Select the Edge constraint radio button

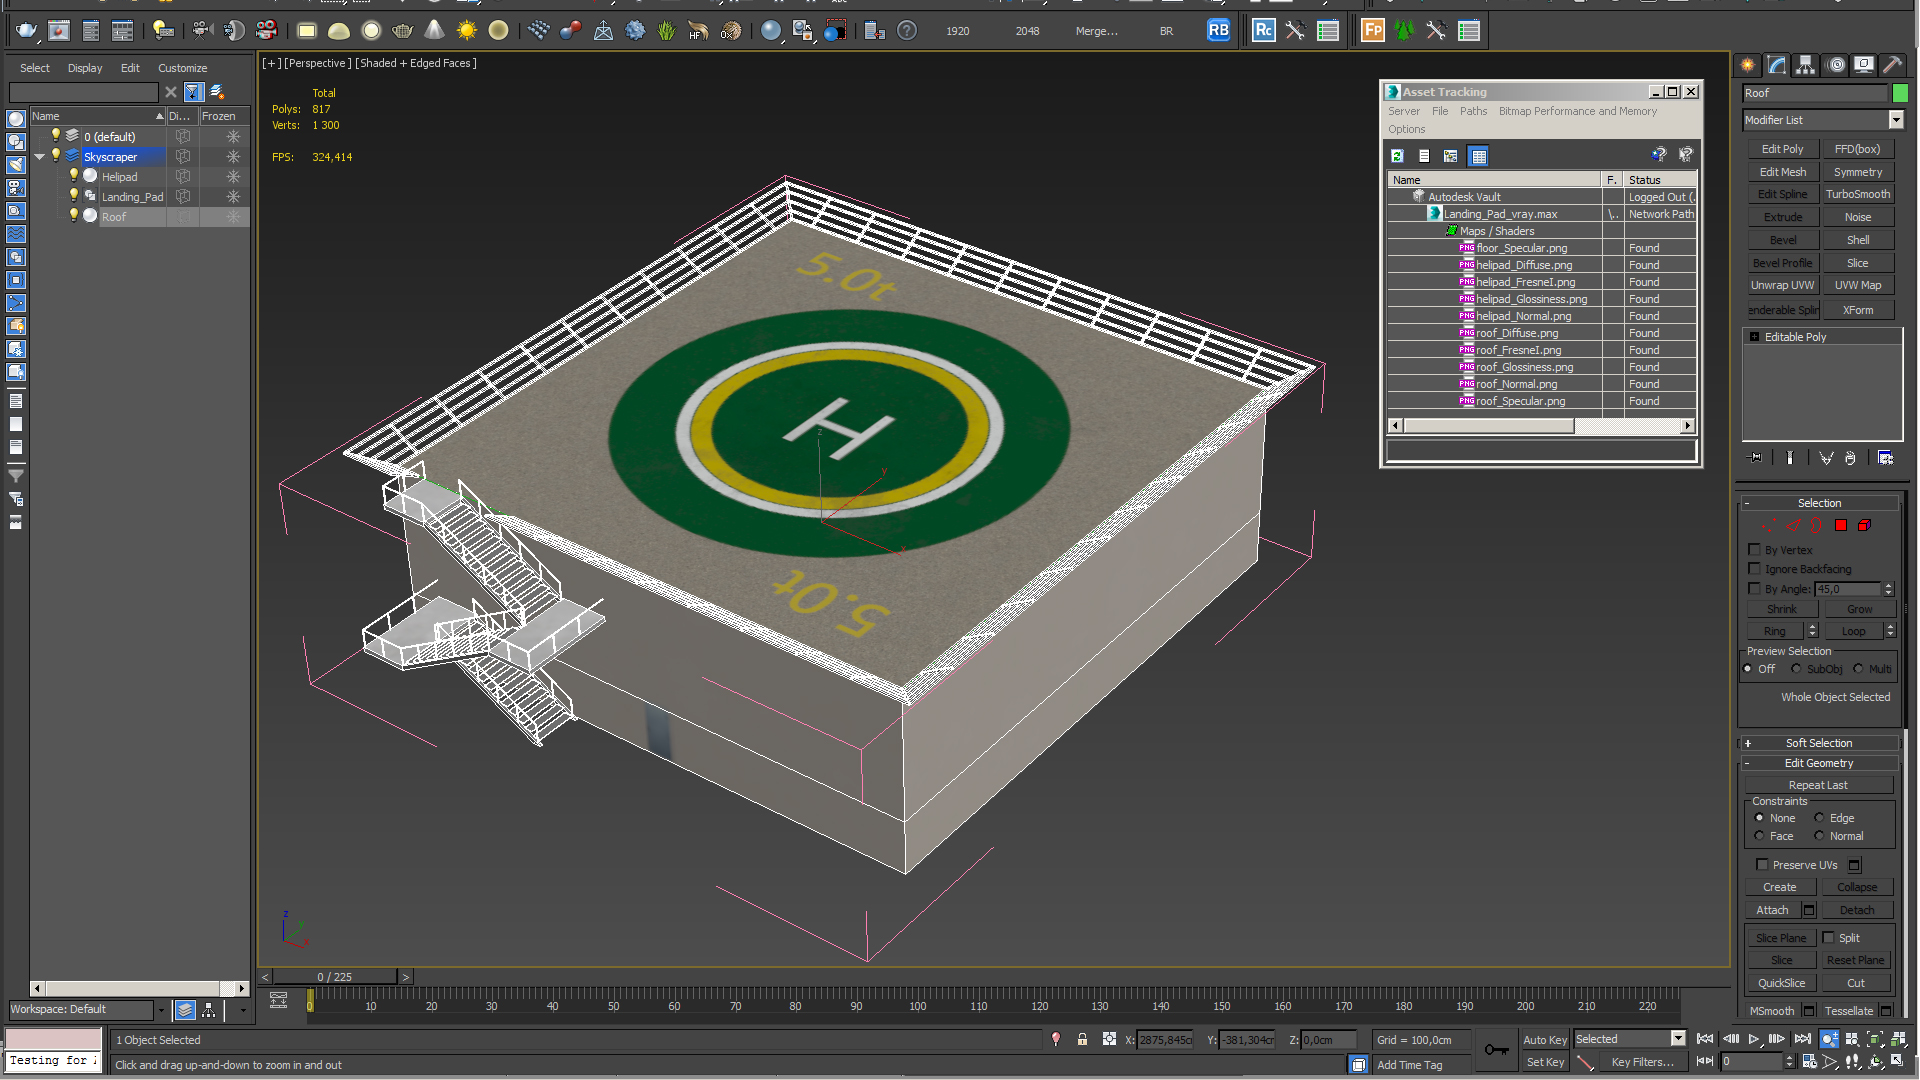click(1819, 818)
